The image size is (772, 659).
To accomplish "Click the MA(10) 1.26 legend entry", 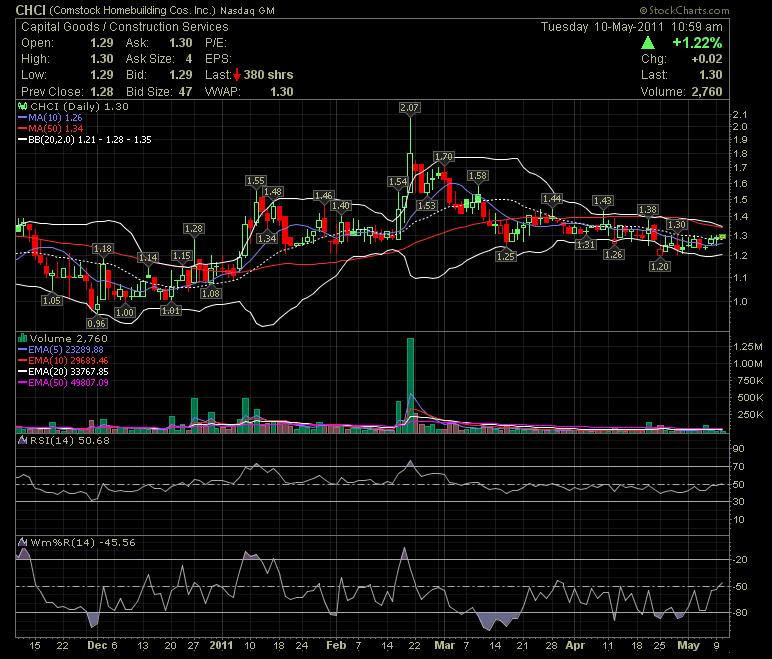I will [50, 117].
